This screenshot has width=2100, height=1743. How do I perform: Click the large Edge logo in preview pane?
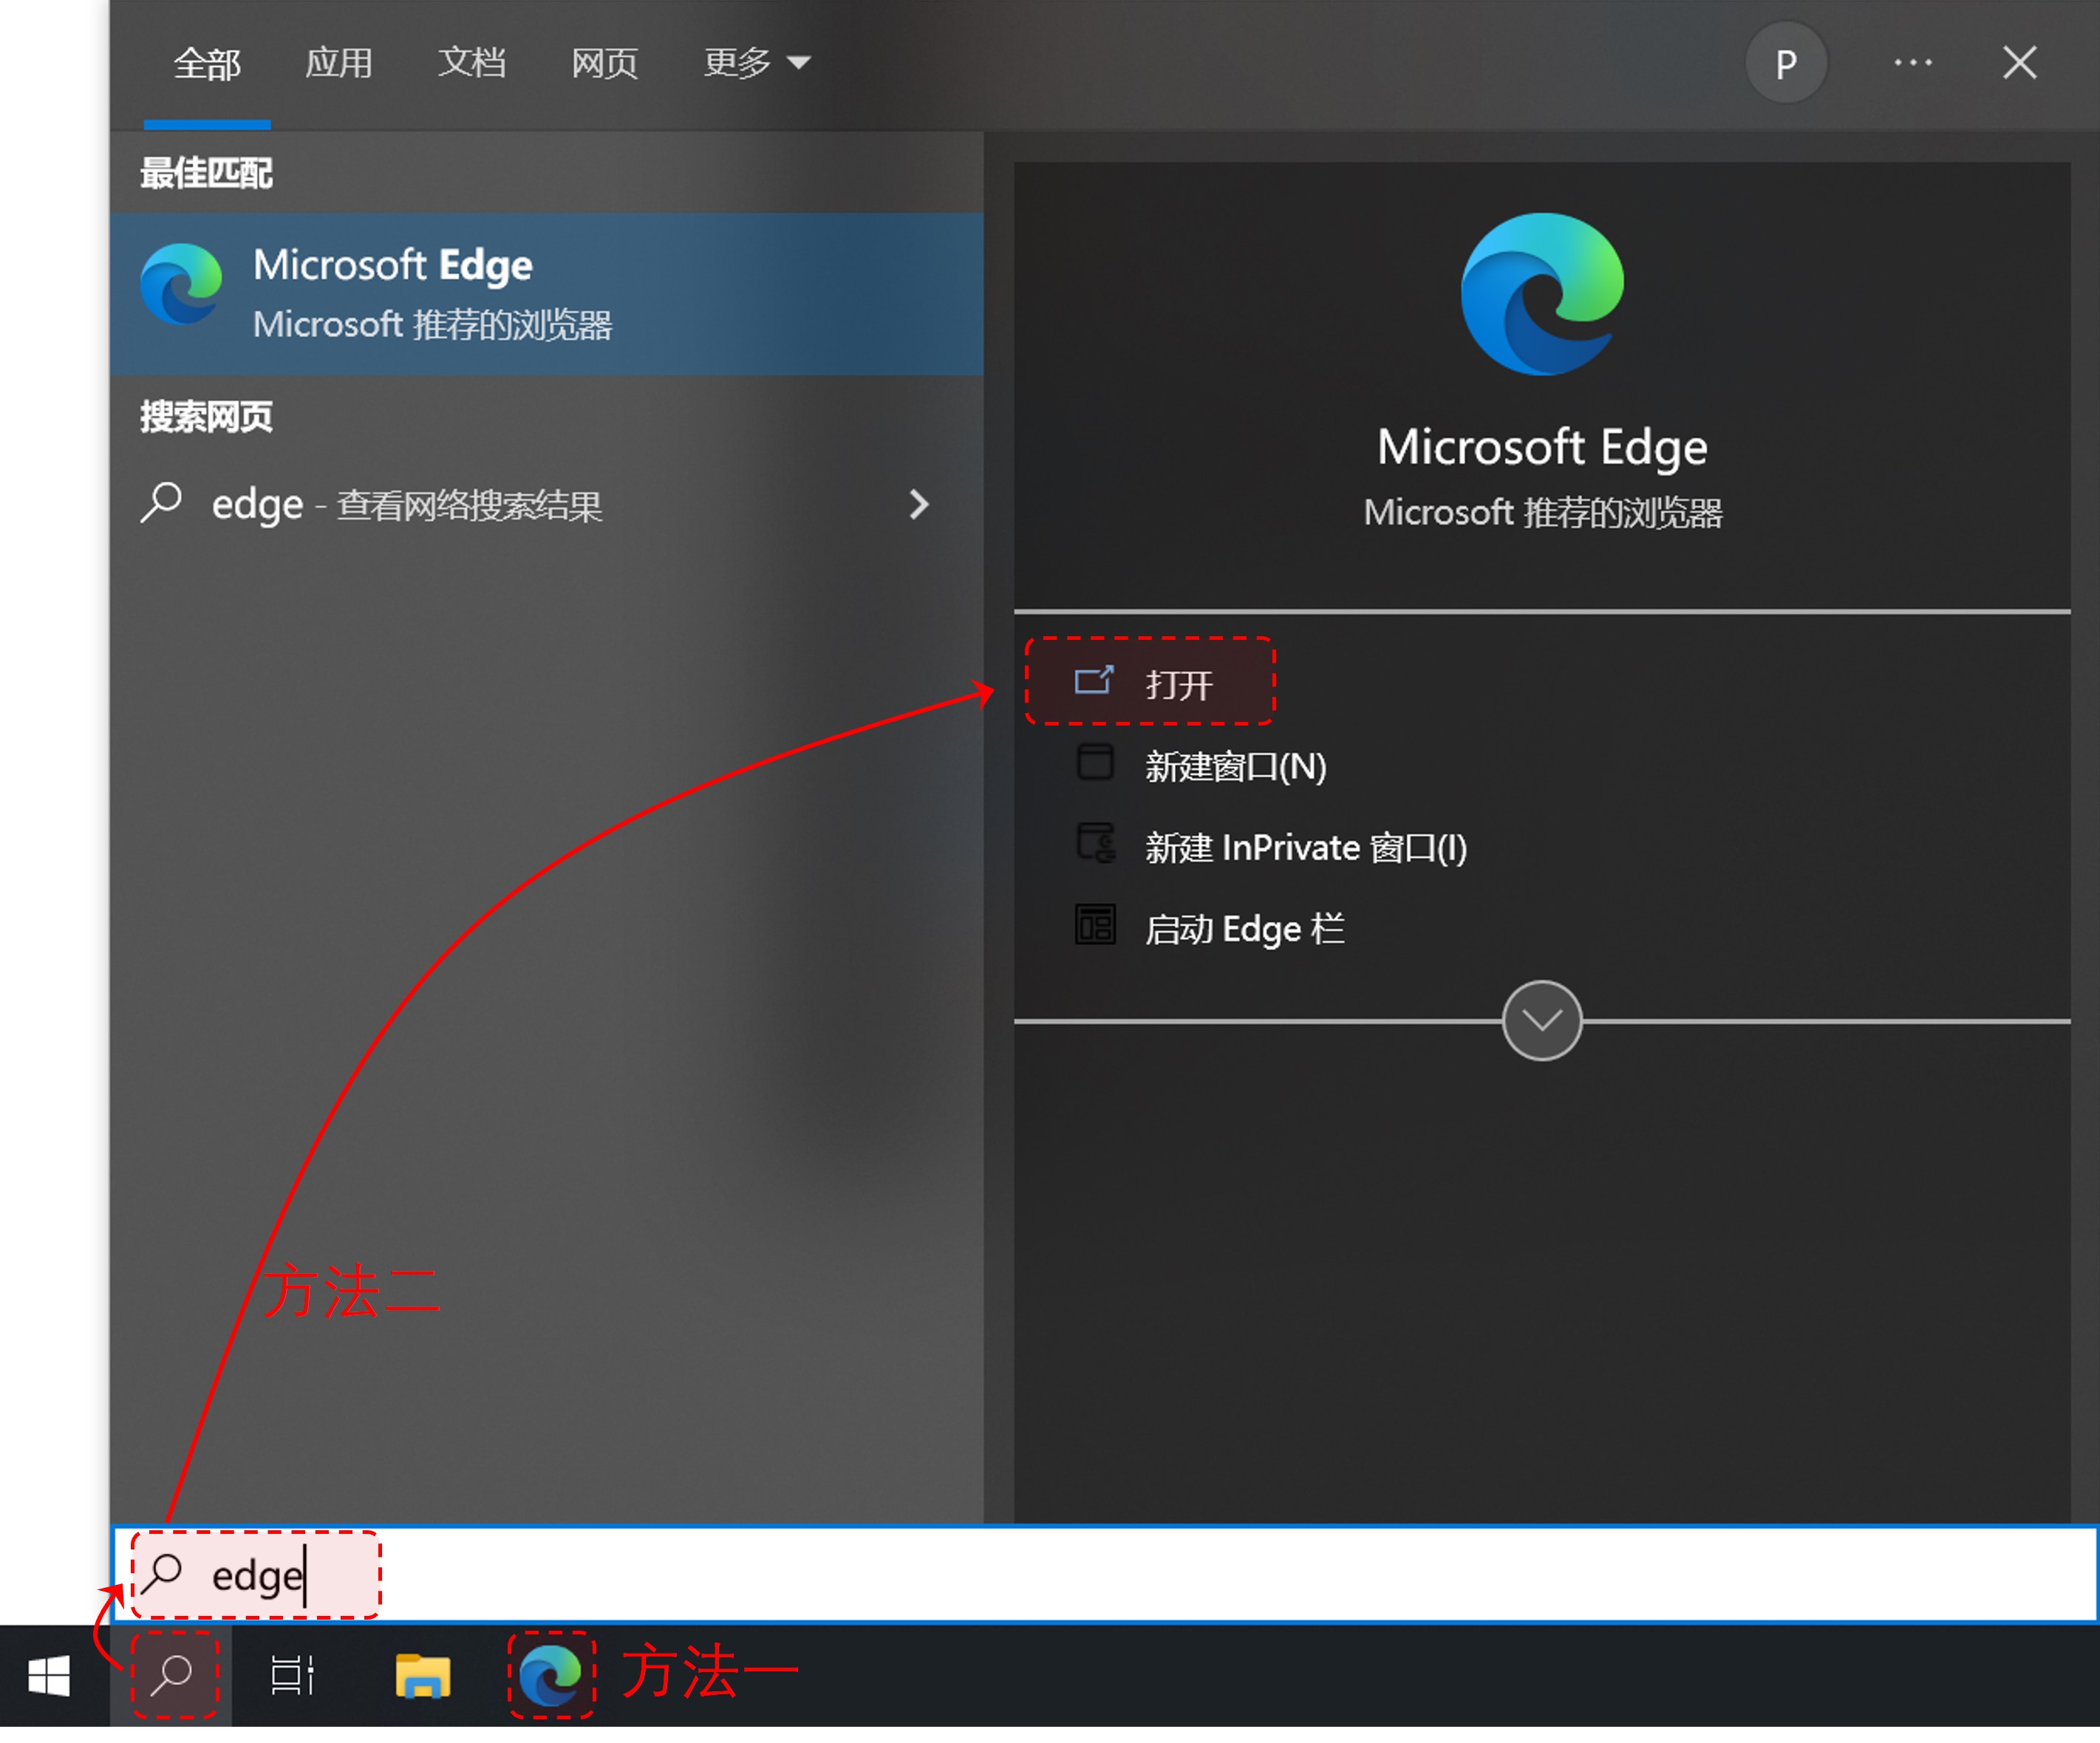[x=1541, y=294]
